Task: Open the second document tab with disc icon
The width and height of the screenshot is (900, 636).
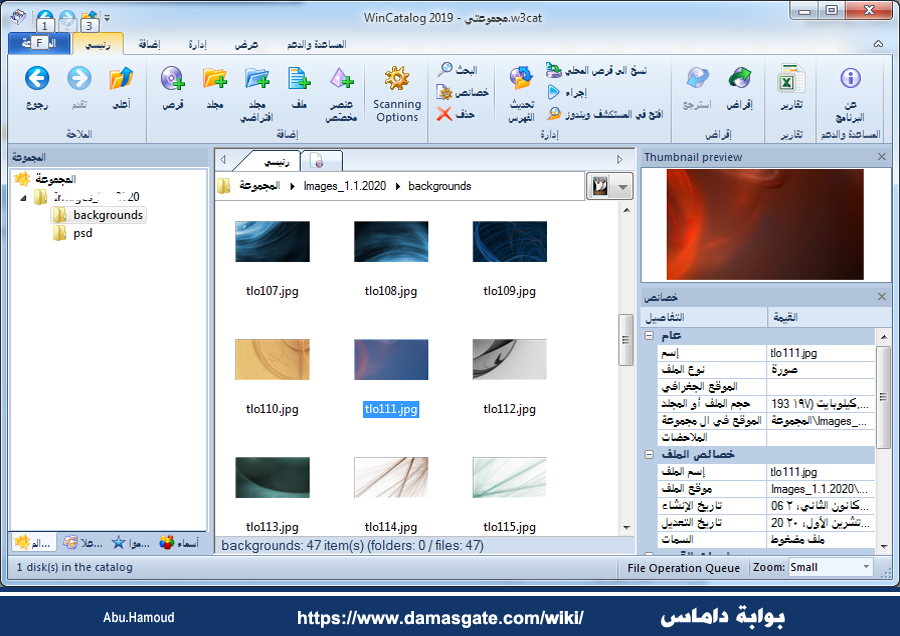Action: (321, 161)
